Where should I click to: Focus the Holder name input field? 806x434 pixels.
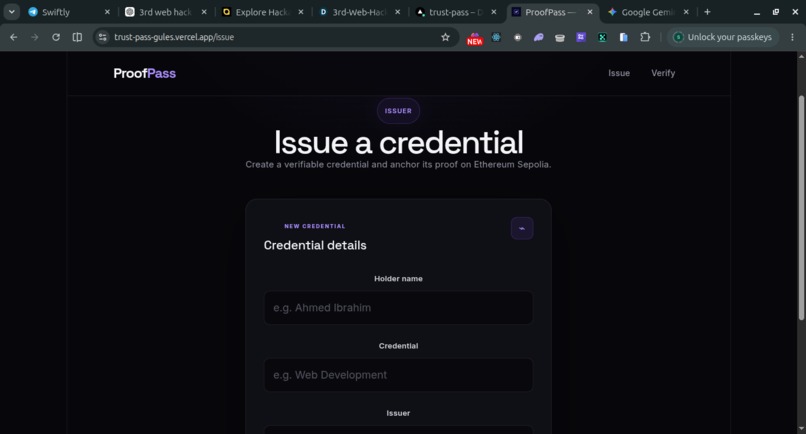(x=398, y=308)
